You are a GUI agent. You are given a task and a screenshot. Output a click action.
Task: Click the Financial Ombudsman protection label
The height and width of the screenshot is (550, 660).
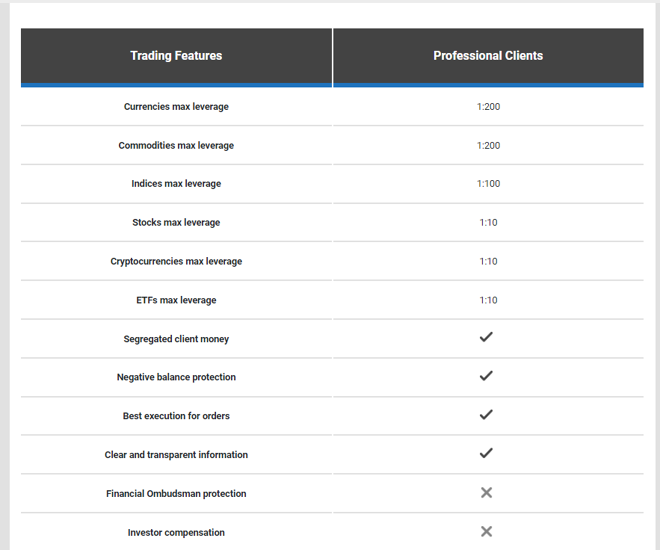(176, 494)
